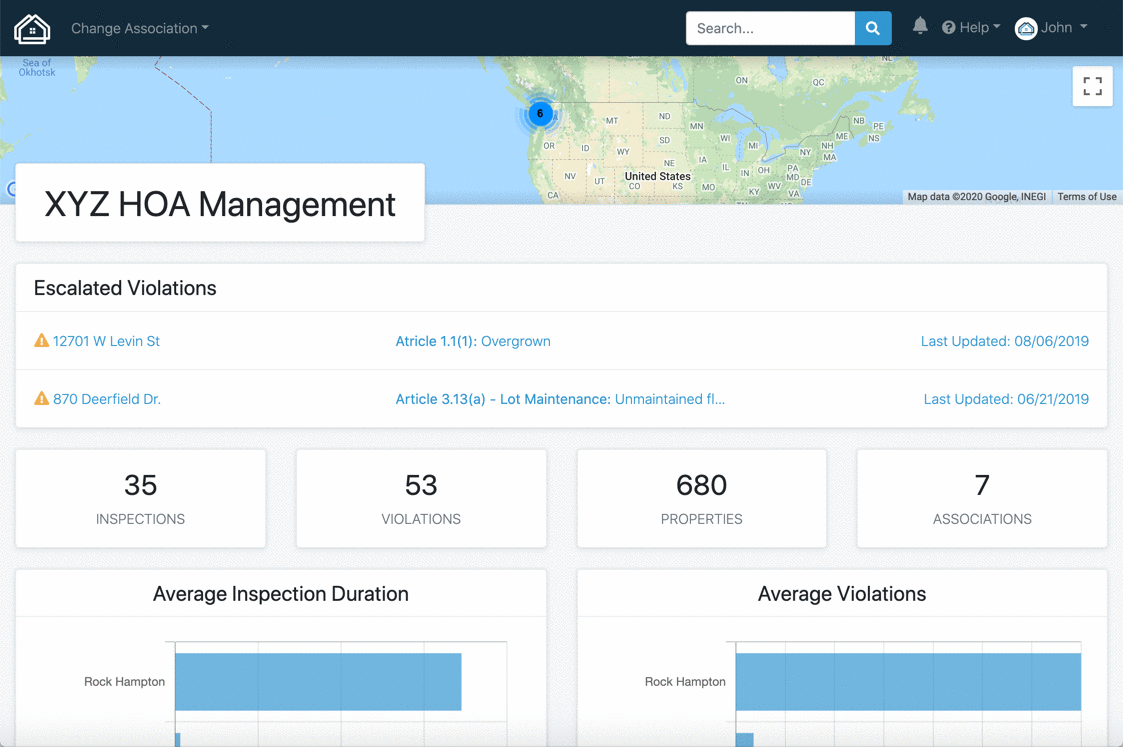Open the 12701 W Levin St violation

106,342
